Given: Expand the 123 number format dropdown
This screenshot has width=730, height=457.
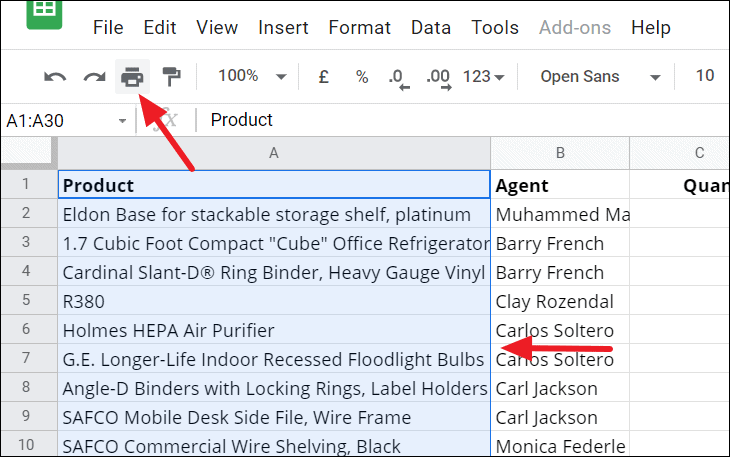Looking at the screenshot, I should (483, 77).
